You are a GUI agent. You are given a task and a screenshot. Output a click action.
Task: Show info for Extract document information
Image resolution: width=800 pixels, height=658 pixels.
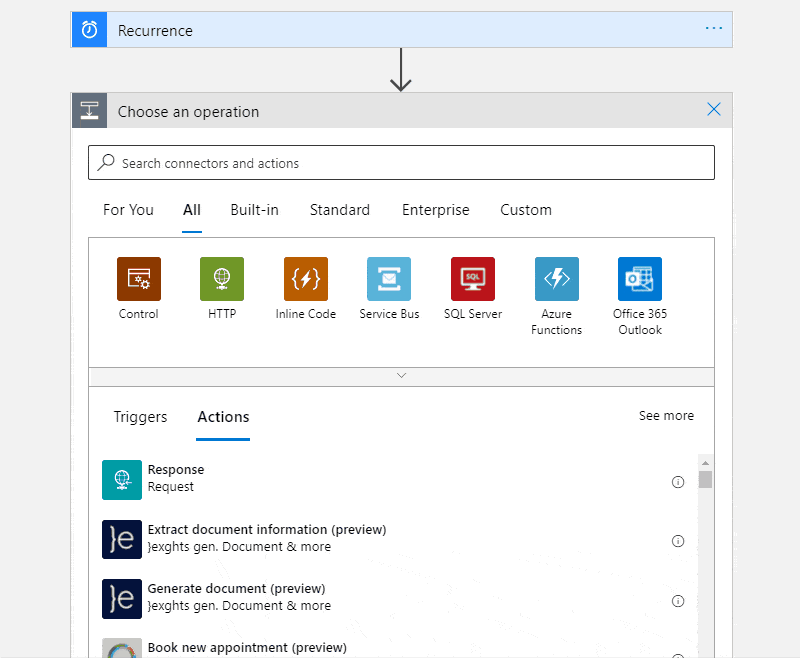678,541
